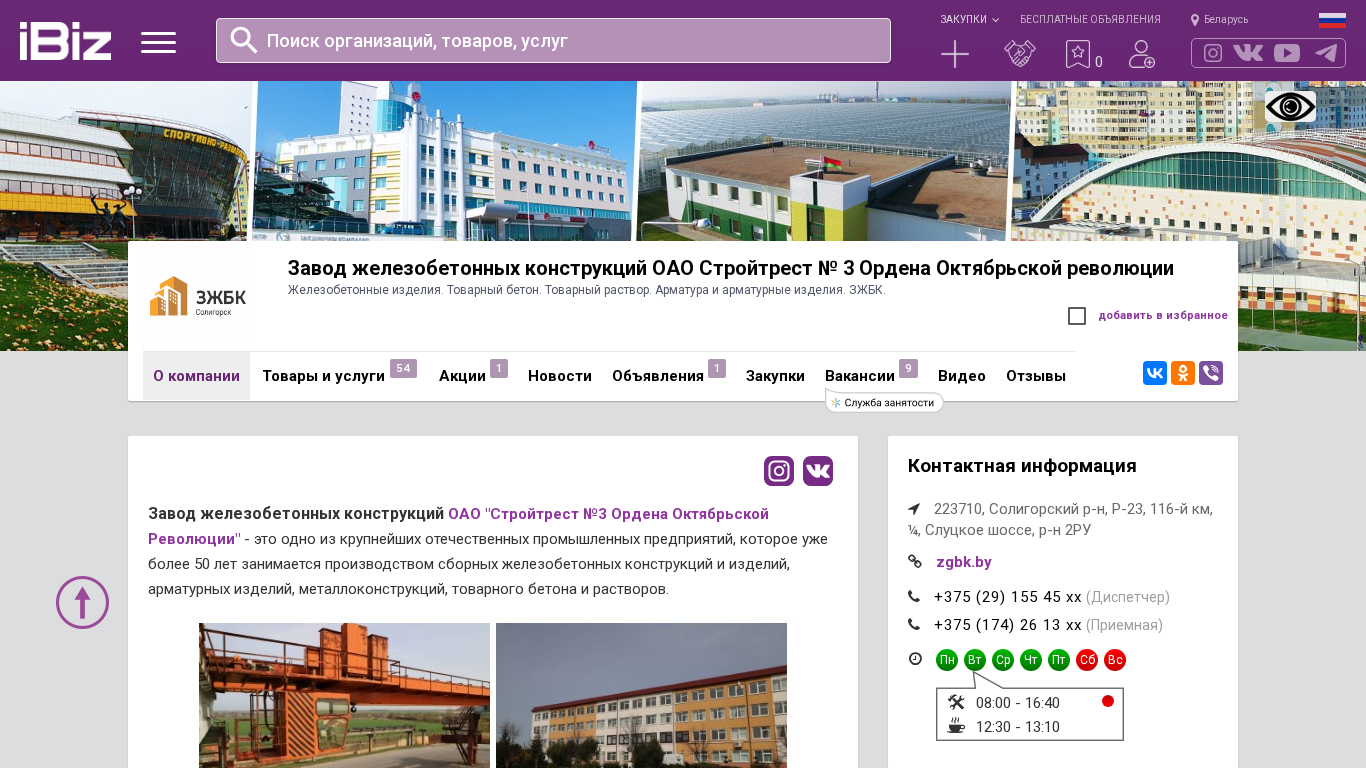Reveal reception phone +375 (174) 26 13
The height and width of the screenshot is (768, 1366).
[1008, 625]
